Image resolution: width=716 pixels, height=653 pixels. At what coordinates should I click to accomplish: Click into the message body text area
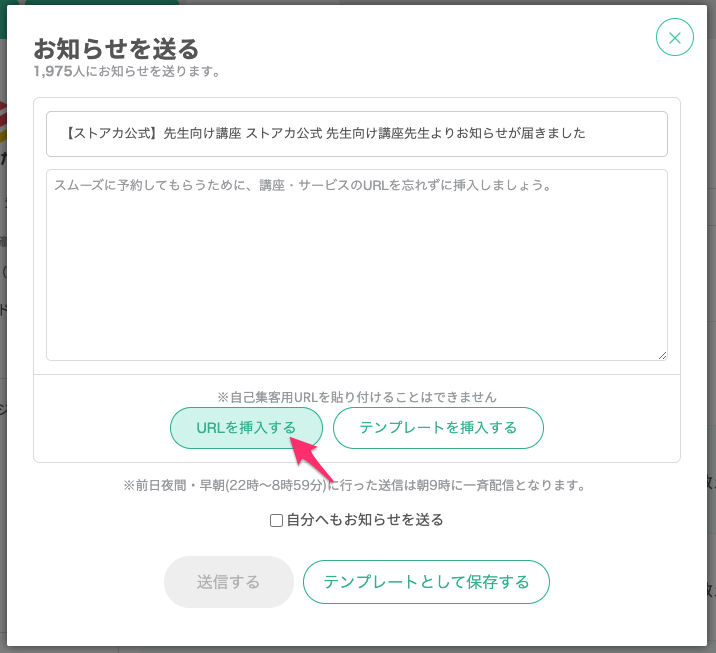(357, 265)
